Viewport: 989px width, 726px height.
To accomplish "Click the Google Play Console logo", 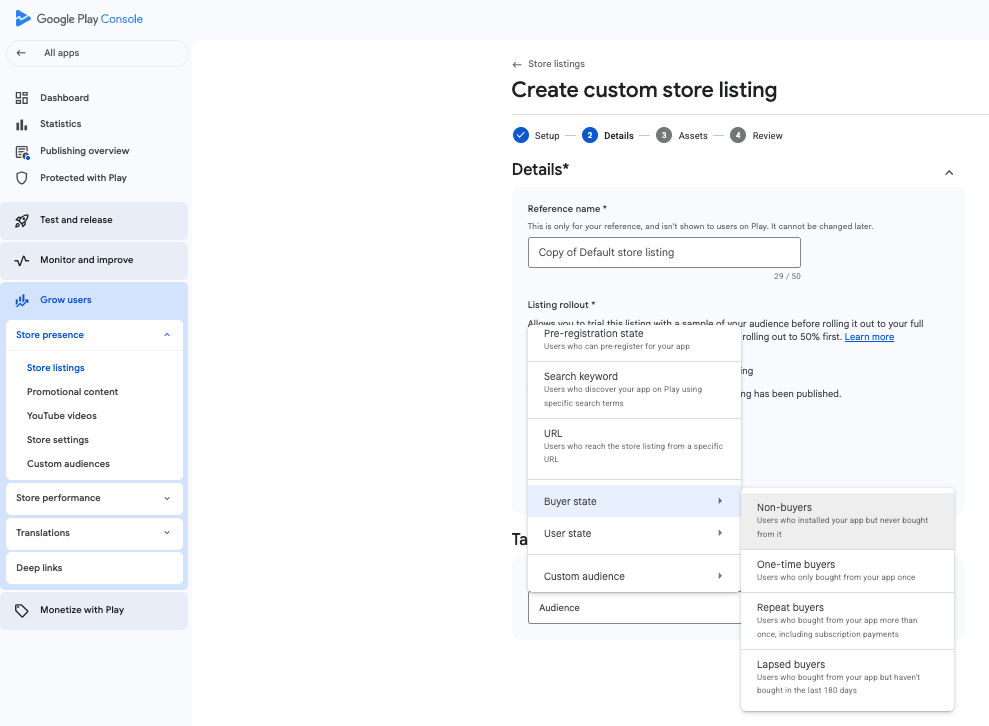I will pyautogui.click(x=79, y=19).
